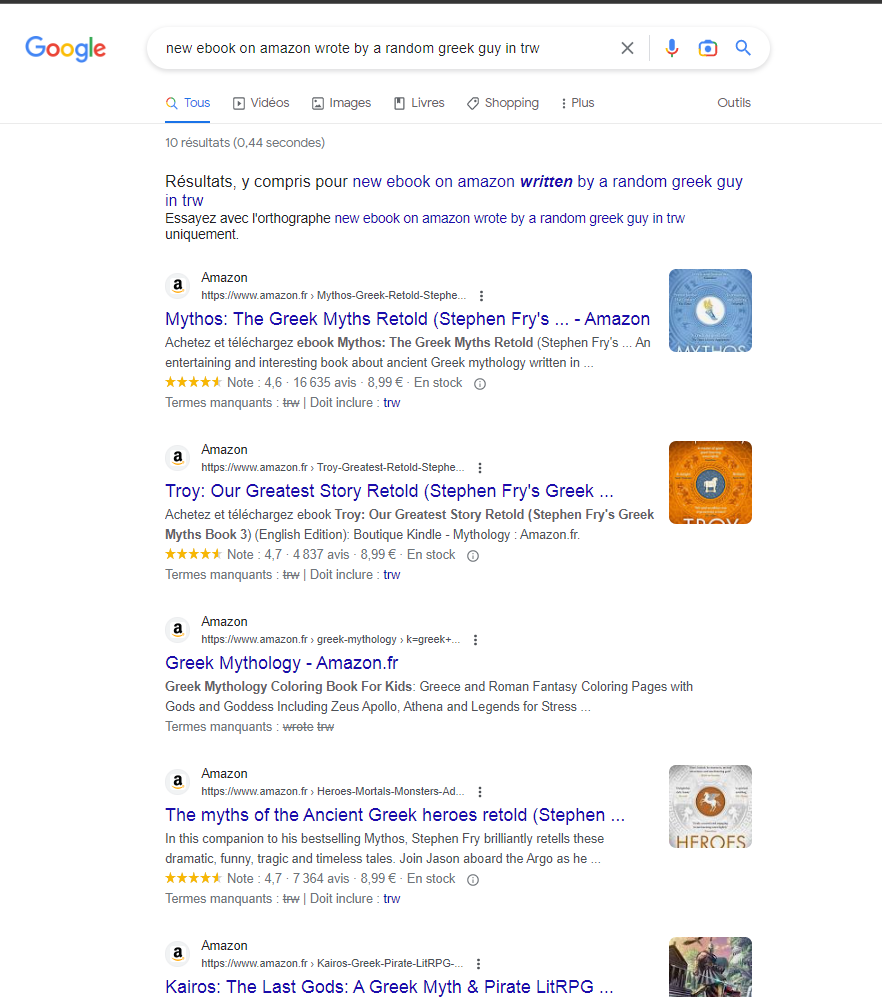Open the Livres tab

coord(419,103)
